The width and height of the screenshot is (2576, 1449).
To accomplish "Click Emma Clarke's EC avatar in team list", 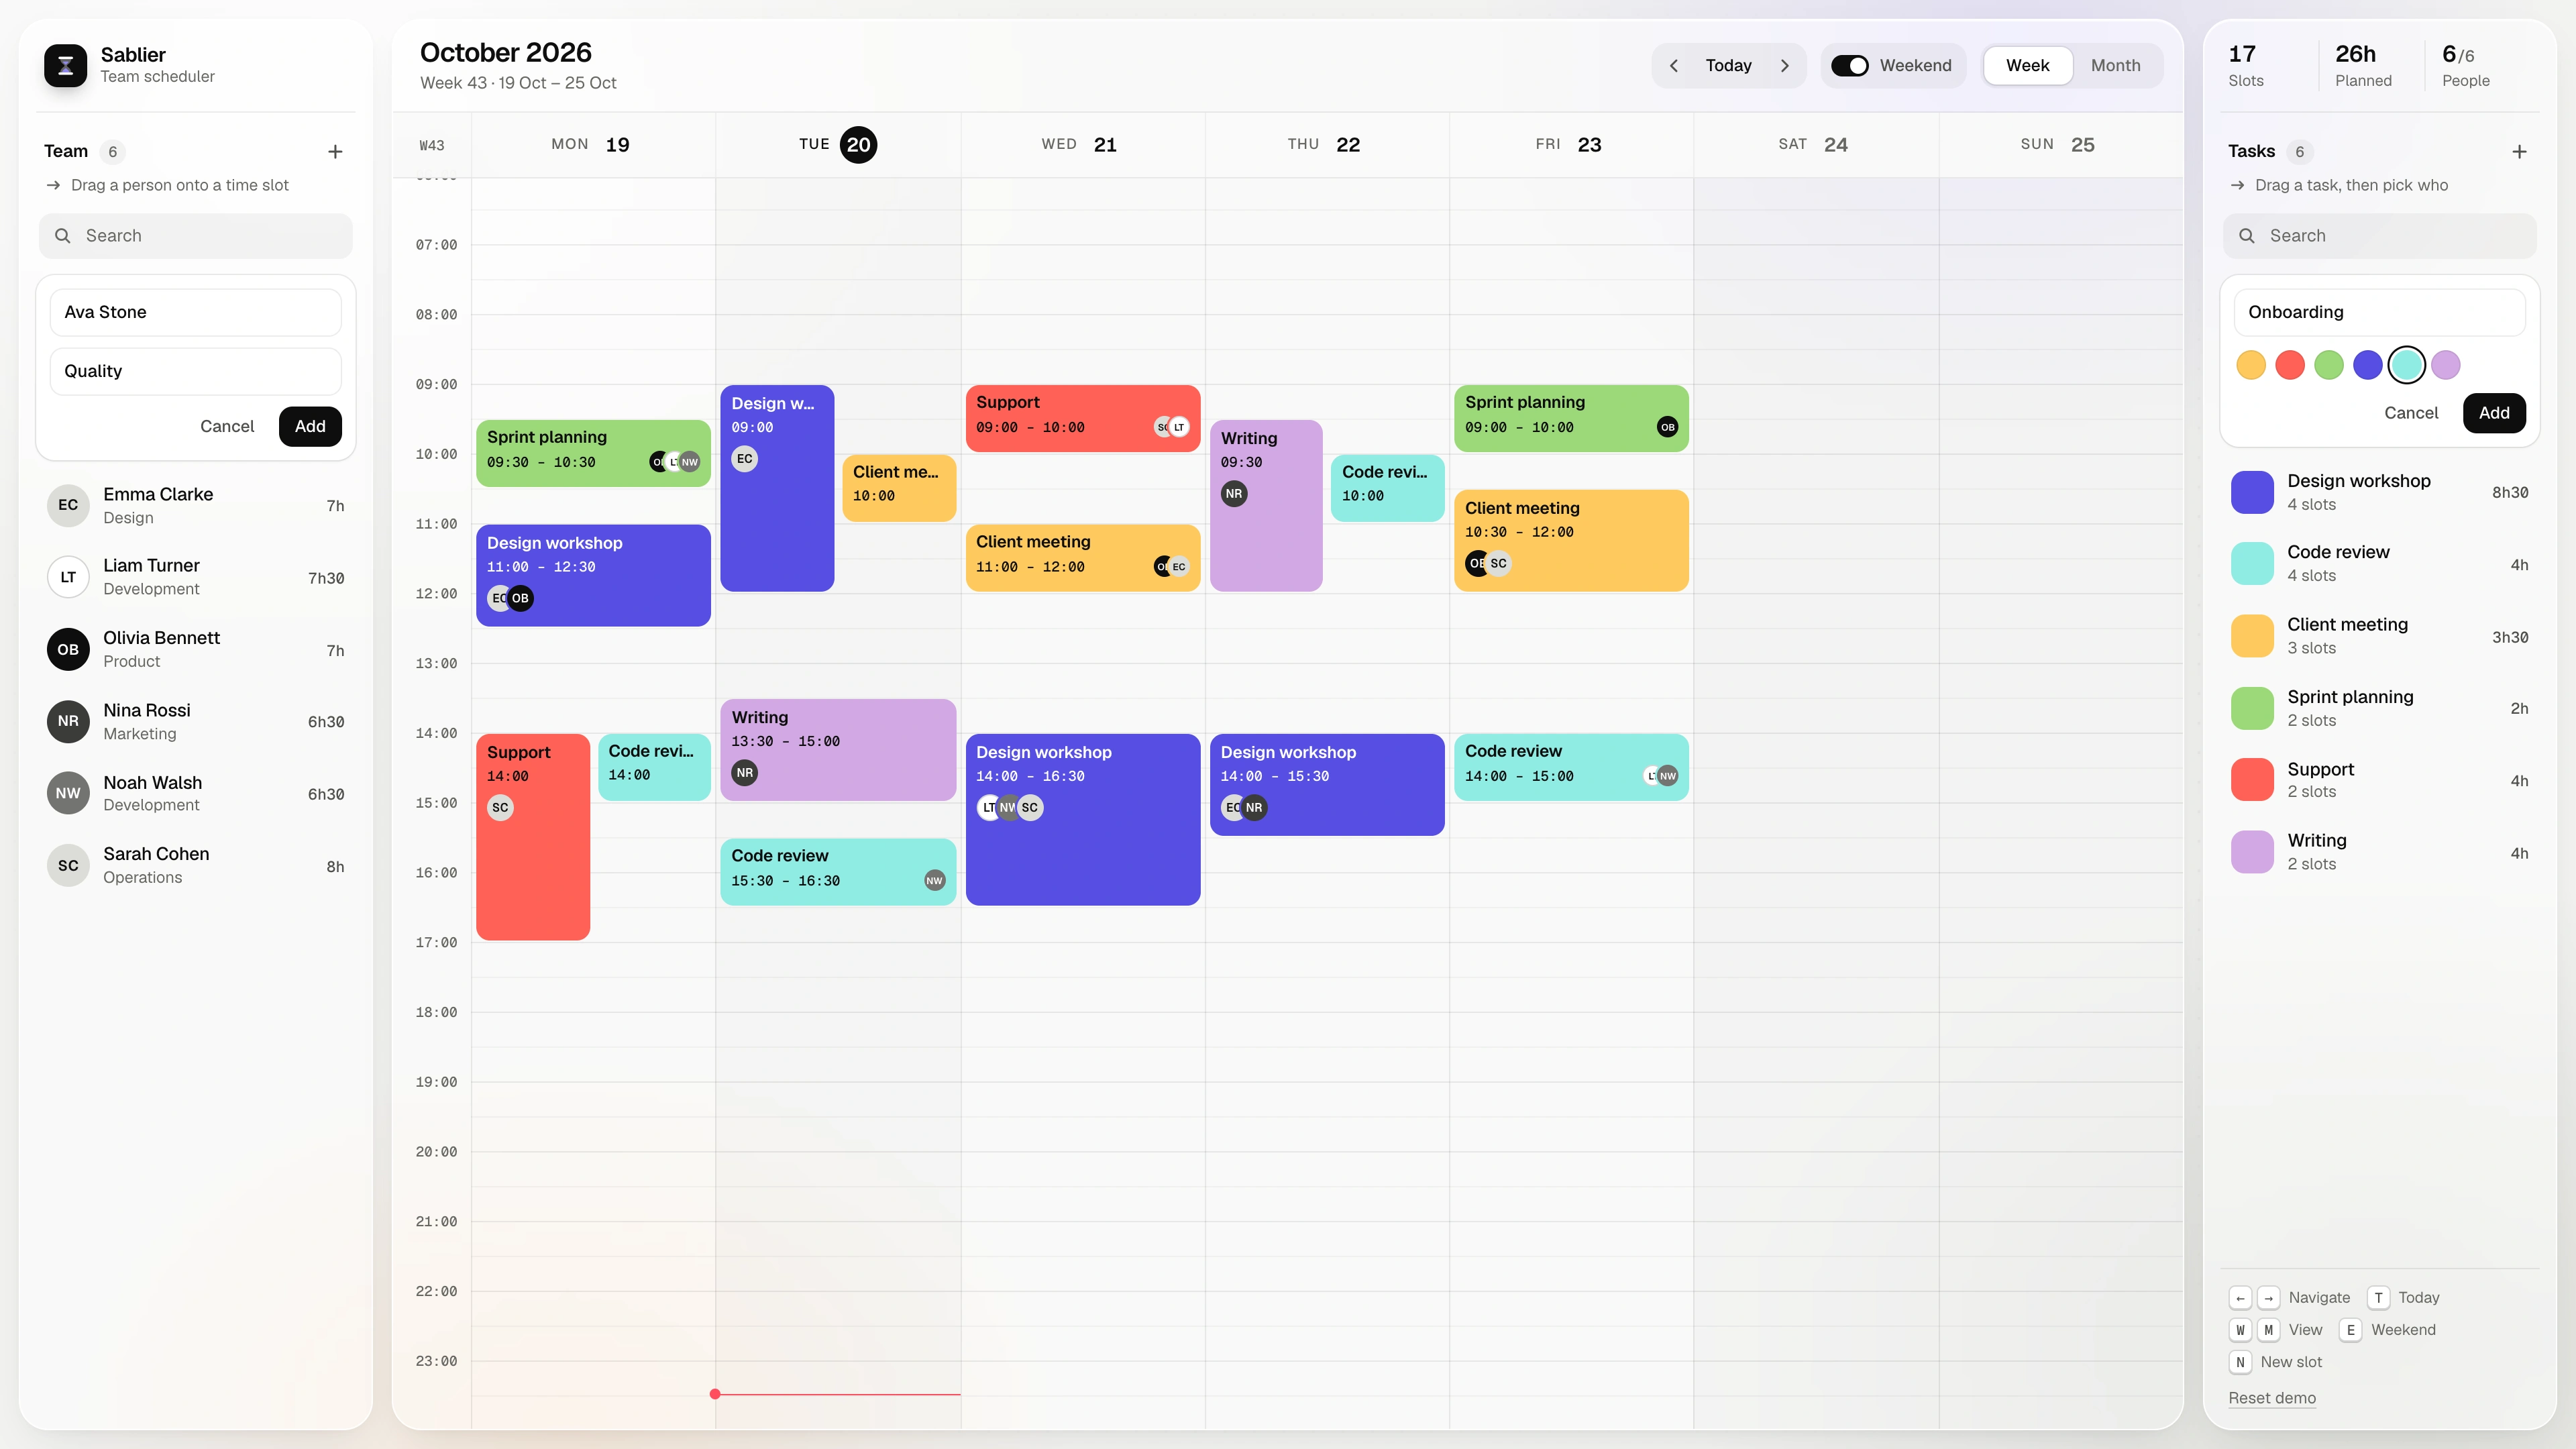I will 68,505.
